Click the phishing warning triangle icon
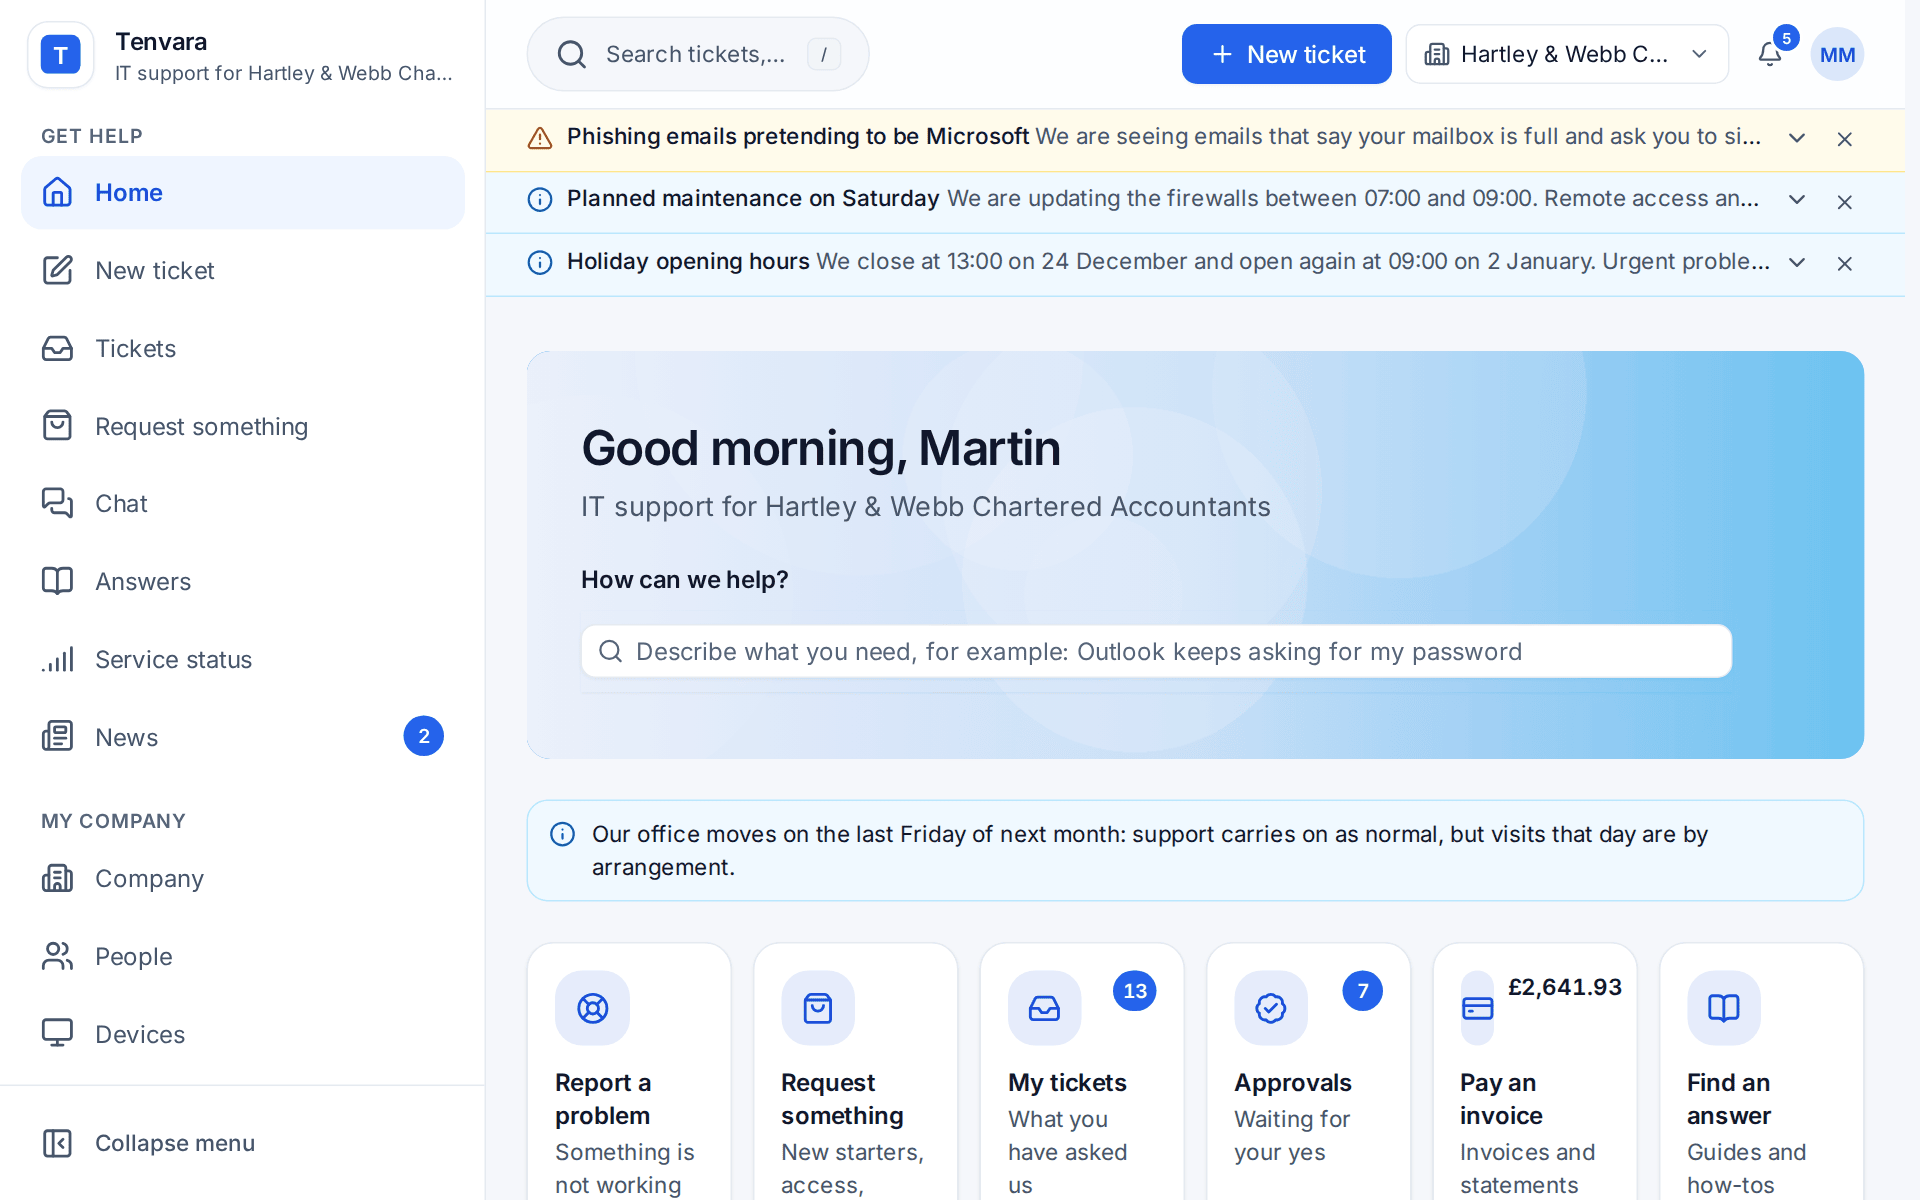The width and height of the screenshot is (1920, 1200). point(540,138)
